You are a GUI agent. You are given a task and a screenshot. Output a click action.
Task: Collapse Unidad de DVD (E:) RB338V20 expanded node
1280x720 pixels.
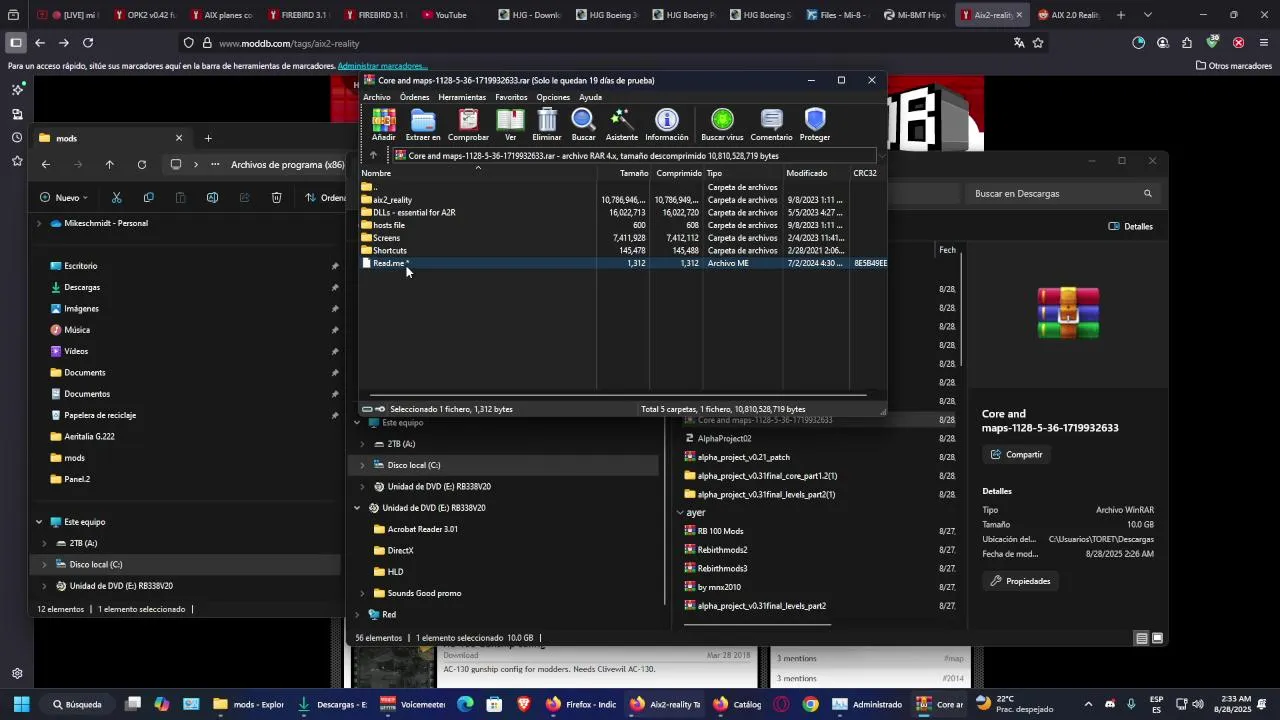[357, 508]
